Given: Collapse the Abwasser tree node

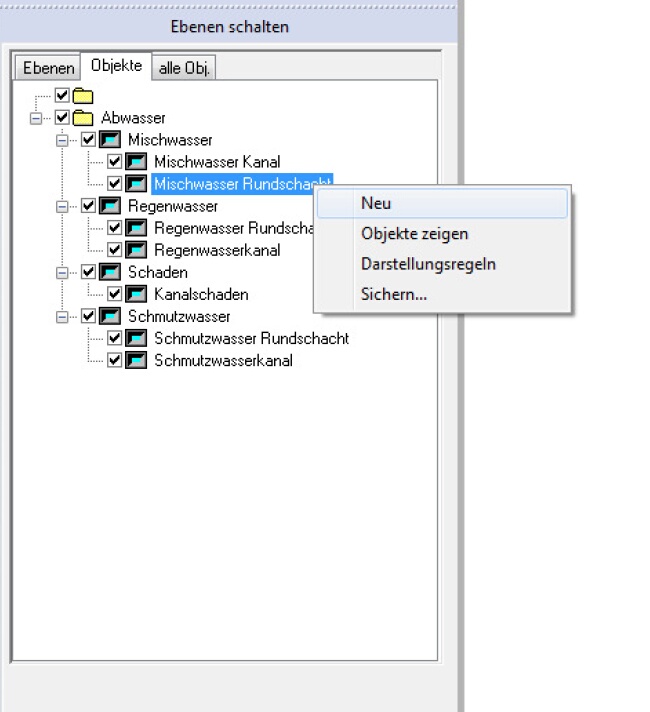Looking at the screenshot, I should pos(37,118).
